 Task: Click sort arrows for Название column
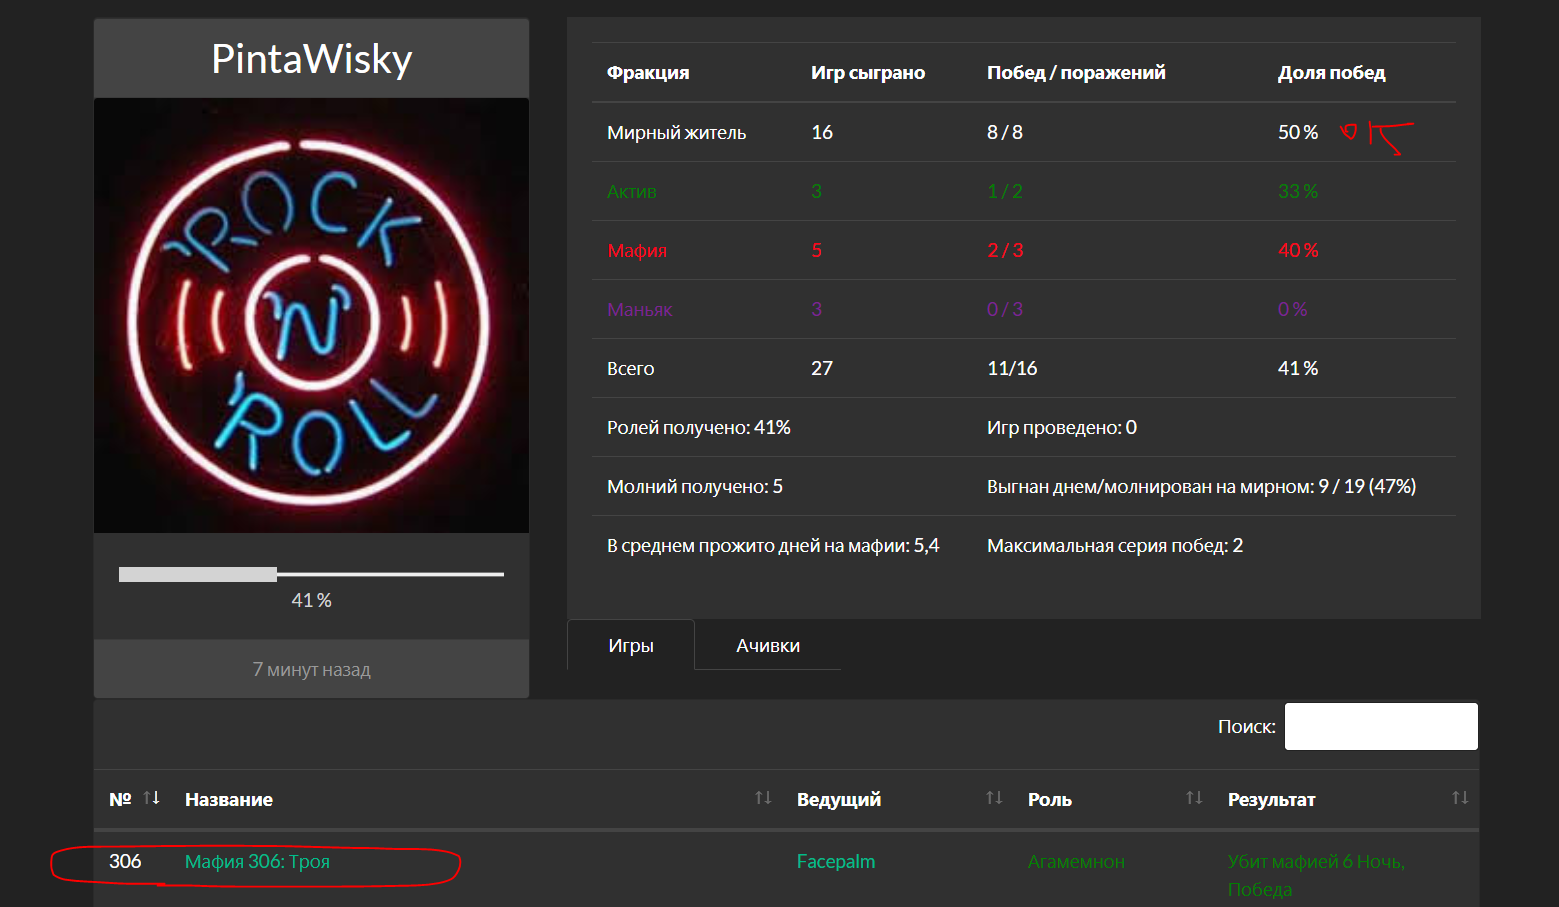tap(763, 798)
